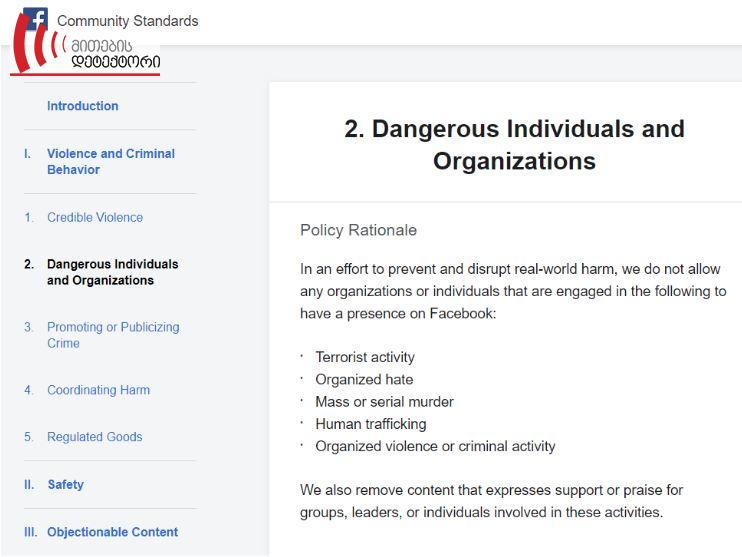Click the Terrorist activity bullet item

[x=365, y=357]
